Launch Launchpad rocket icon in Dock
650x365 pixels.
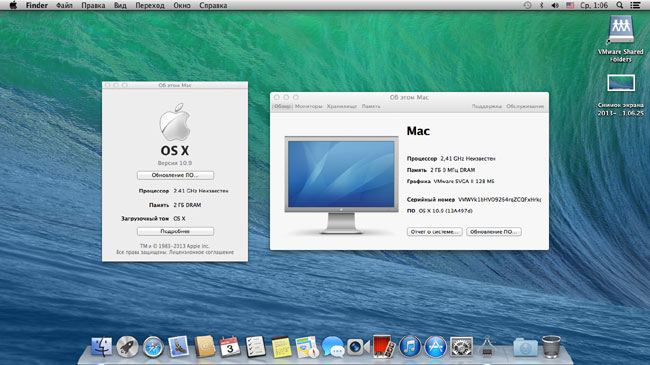[127, 347]
